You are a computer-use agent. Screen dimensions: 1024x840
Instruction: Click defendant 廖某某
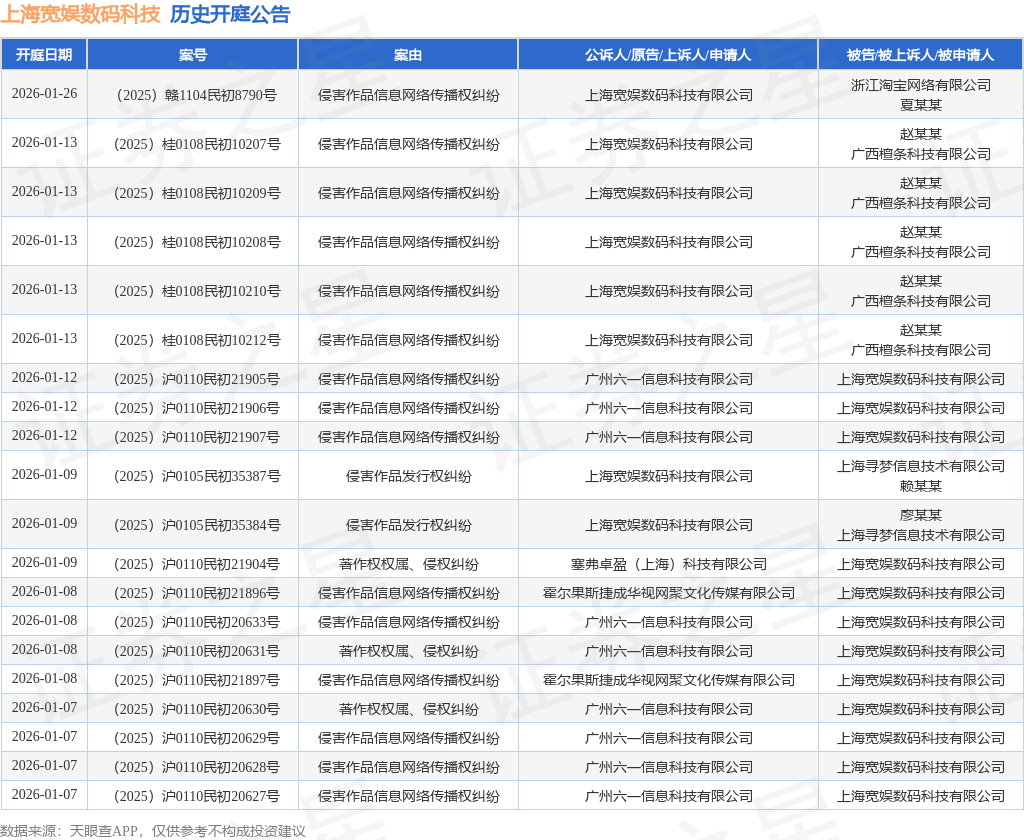click(x=921, y=515)
